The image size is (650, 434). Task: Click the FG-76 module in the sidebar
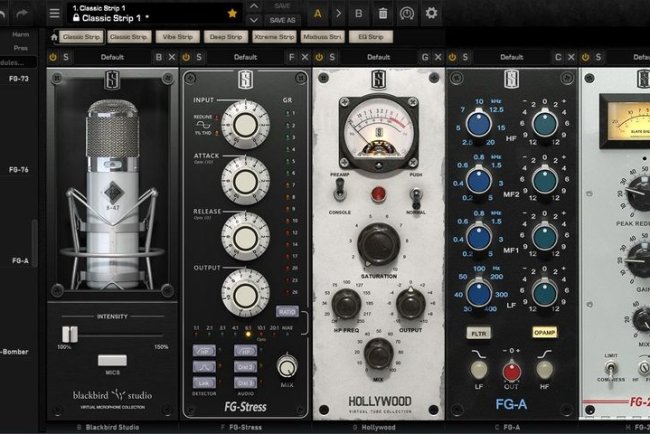tap(19, 170)
